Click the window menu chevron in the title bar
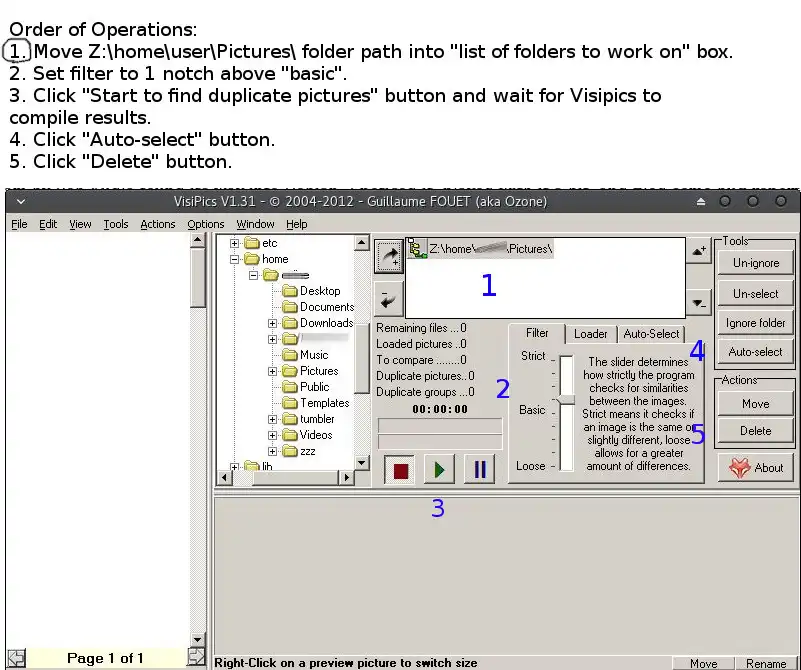801x670 pixels. pyautogui.click(x=21, y=202)
